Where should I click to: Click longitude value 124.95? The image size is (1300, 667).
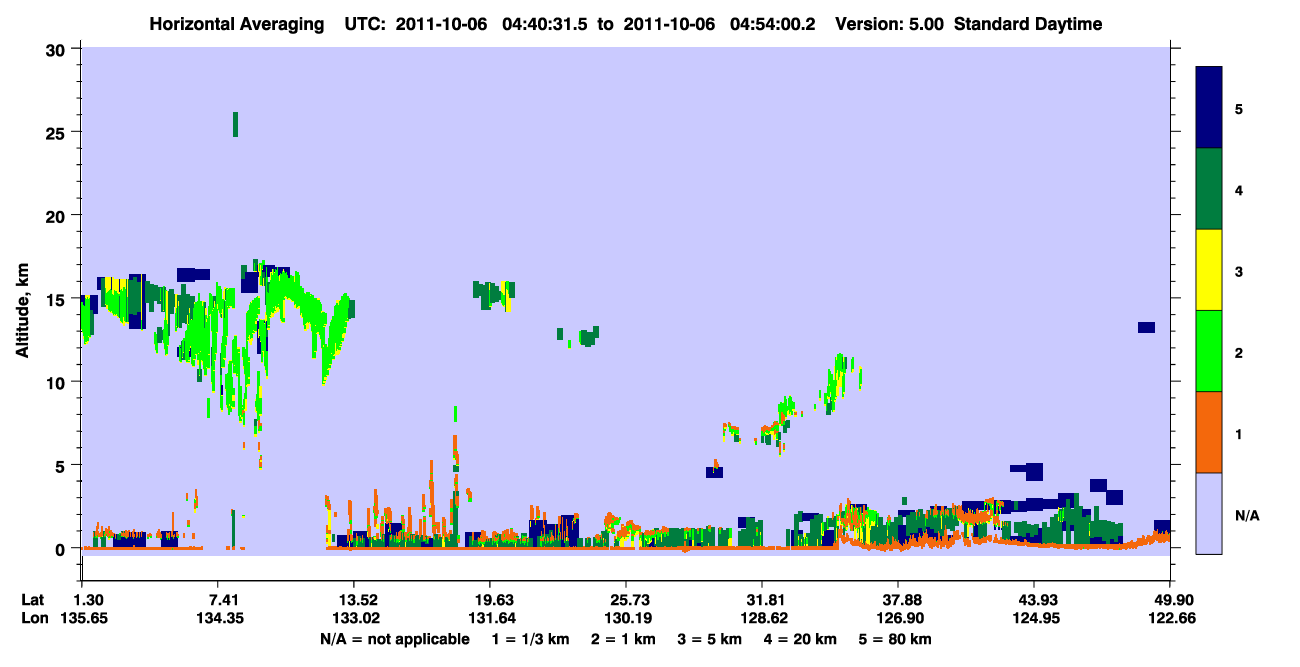pos(1034,618)
